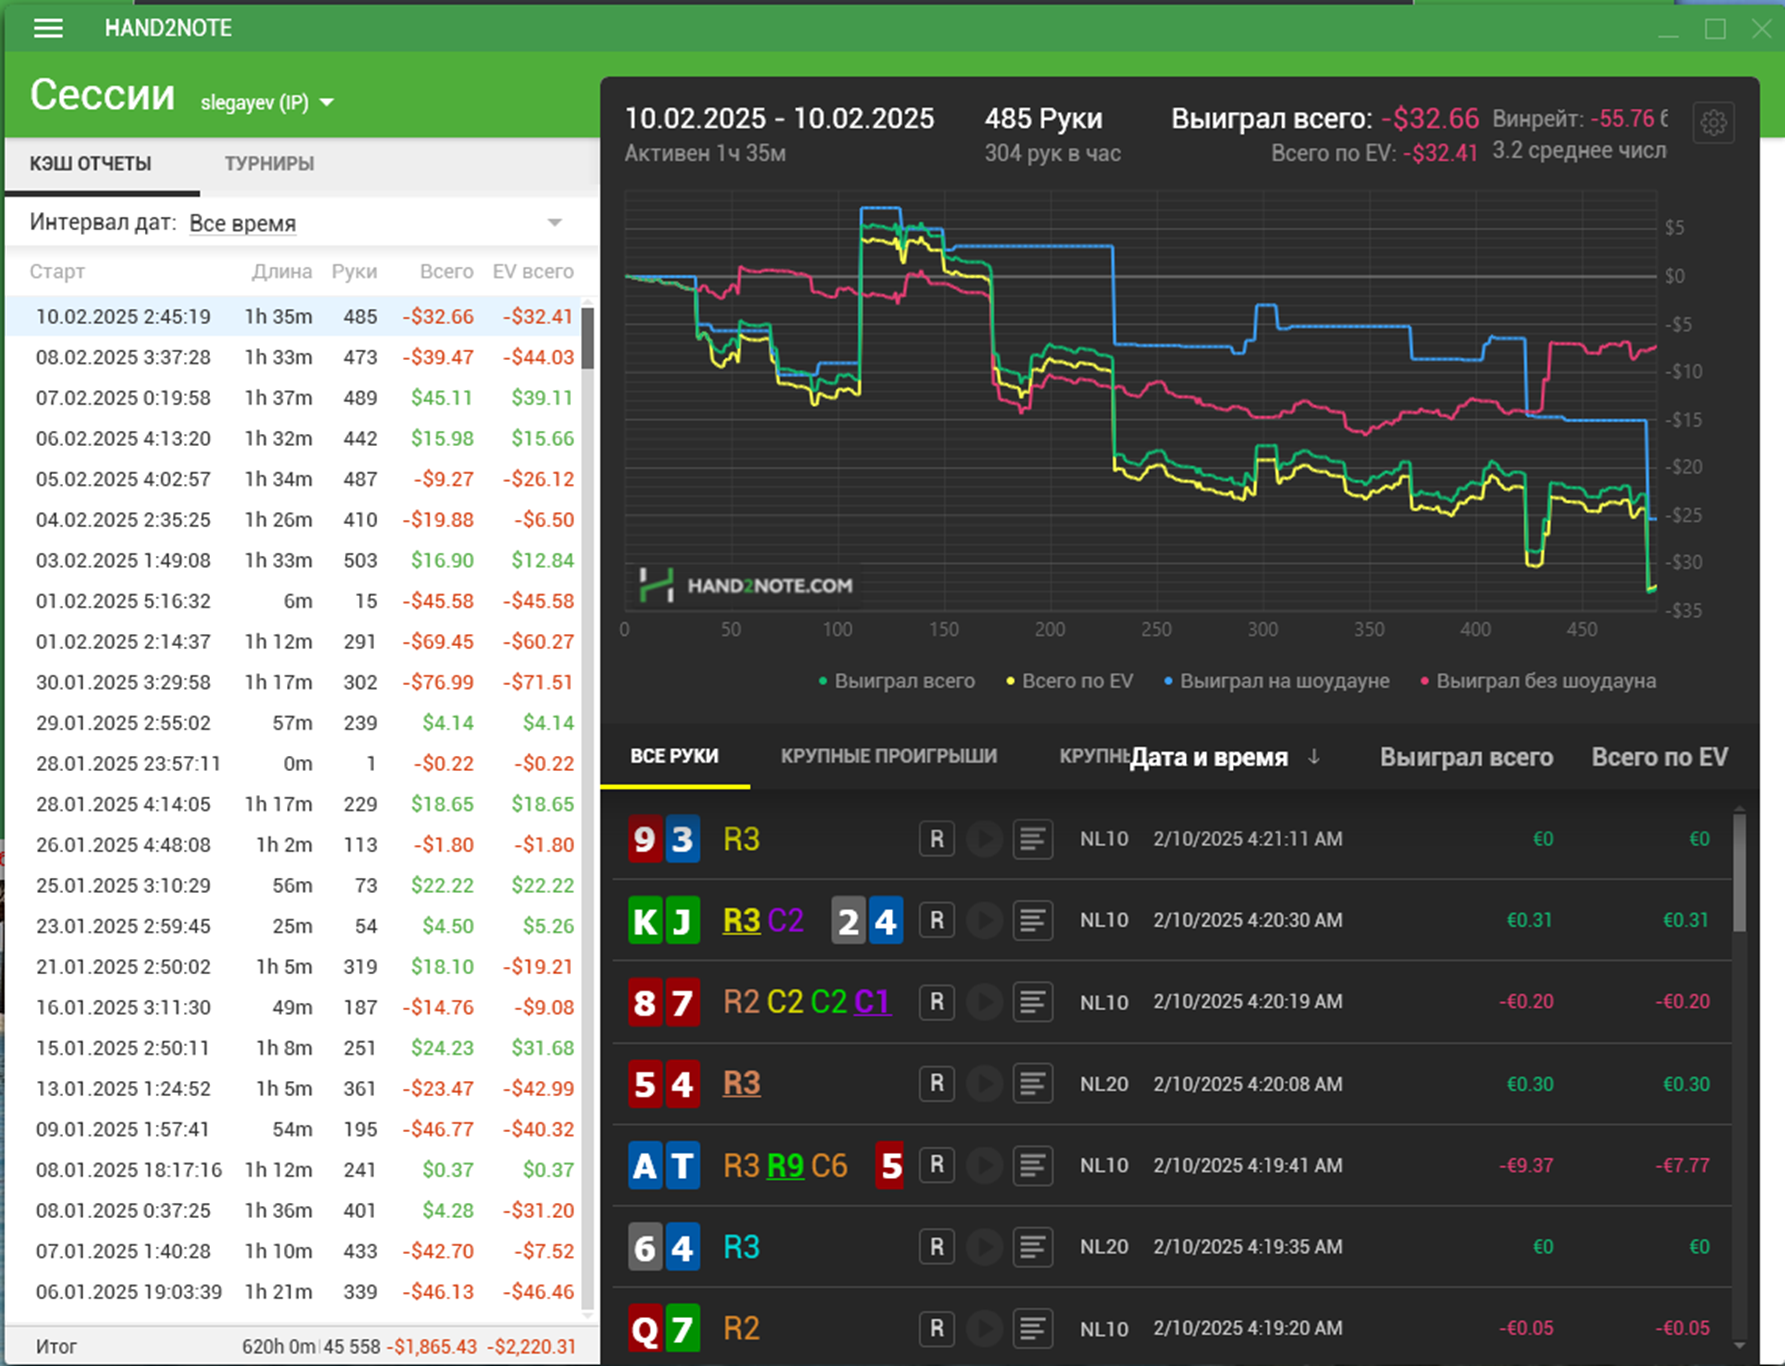This screenshot has width=1785, height=1366.
Task: Select session 08.02.2025 3:37:28
Action: pyautogui.click(x=293, y=357)
